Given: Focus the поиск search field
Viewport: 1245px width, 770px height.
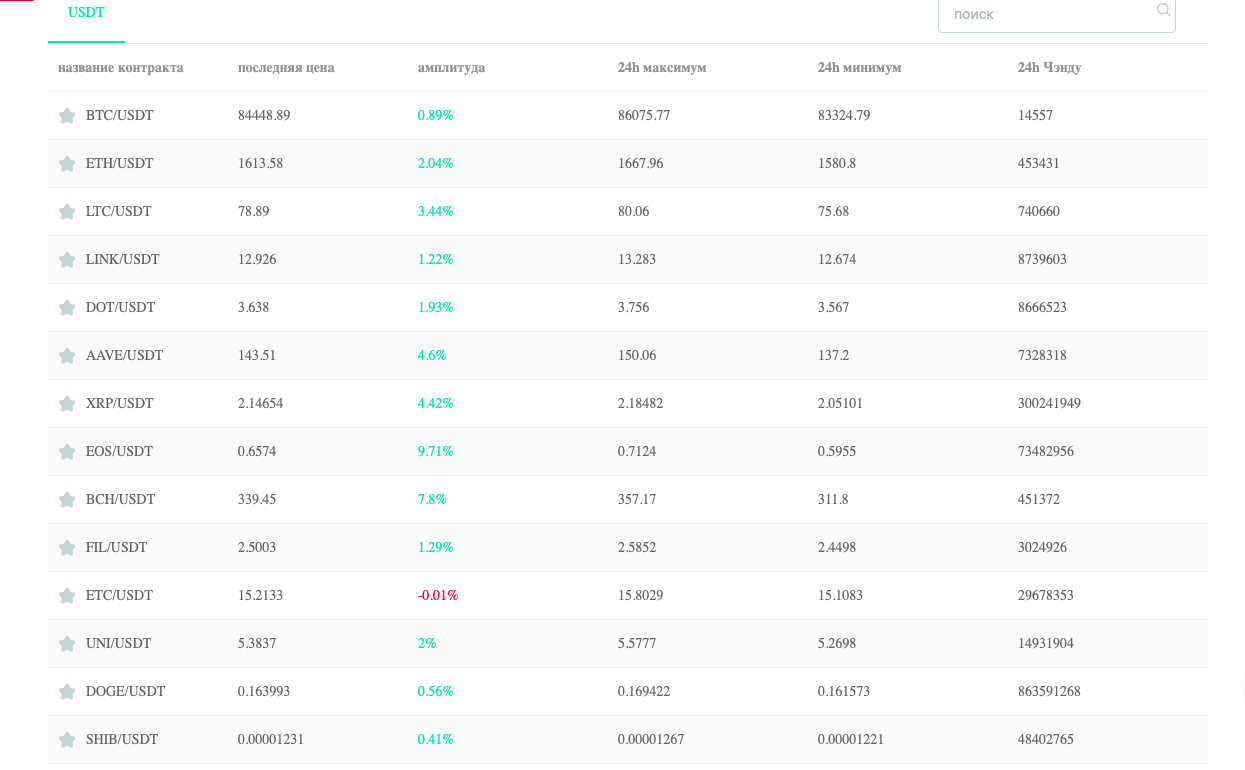Looking at the screenshot, I should click(x=1056, y=15).
